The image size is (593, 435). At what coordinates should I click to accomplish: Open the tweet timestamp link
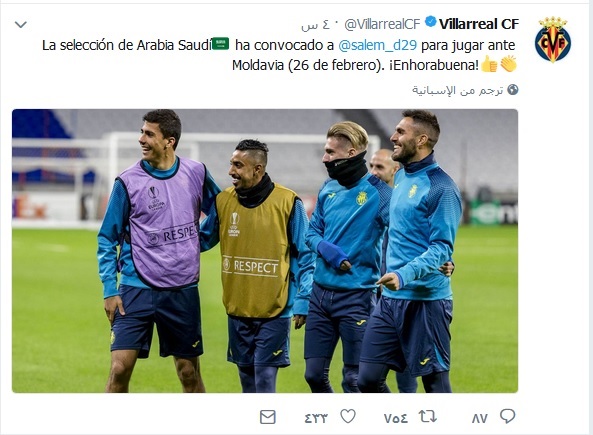coord(315,25)
